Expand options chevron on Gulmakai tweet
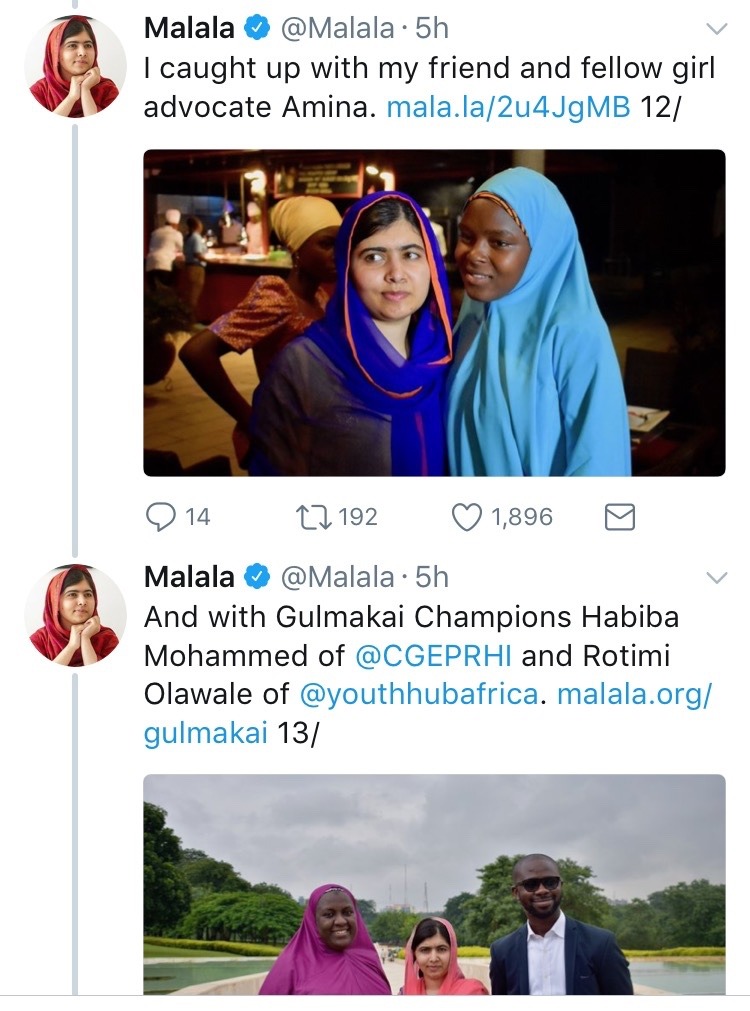This screenshot has height=1011, width=750. [x=717, y=577]
